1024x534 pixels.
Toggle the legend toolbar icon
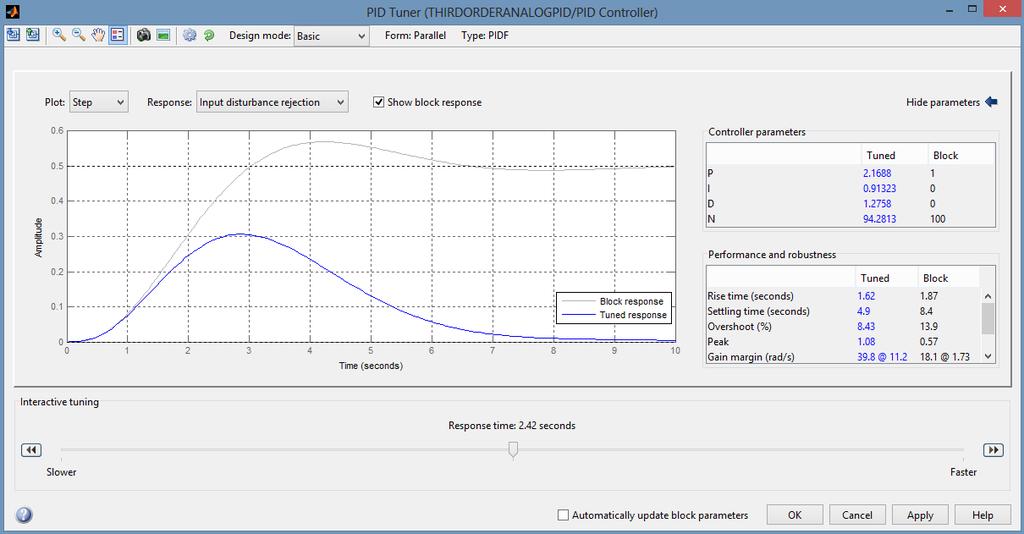pyautogui.click(x=118, y=35)
